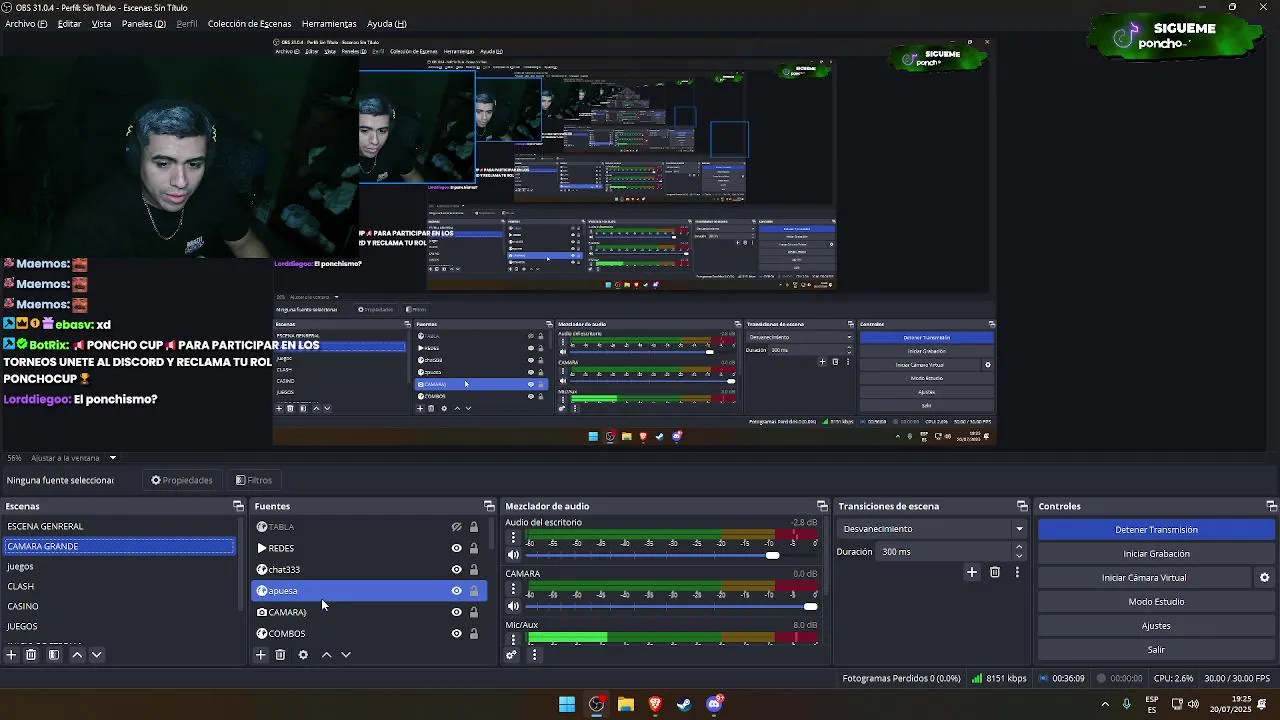Move source down arrow in Fuentes
The image size is (1280, 720).
pyautogui.click(x=346, y=655)
